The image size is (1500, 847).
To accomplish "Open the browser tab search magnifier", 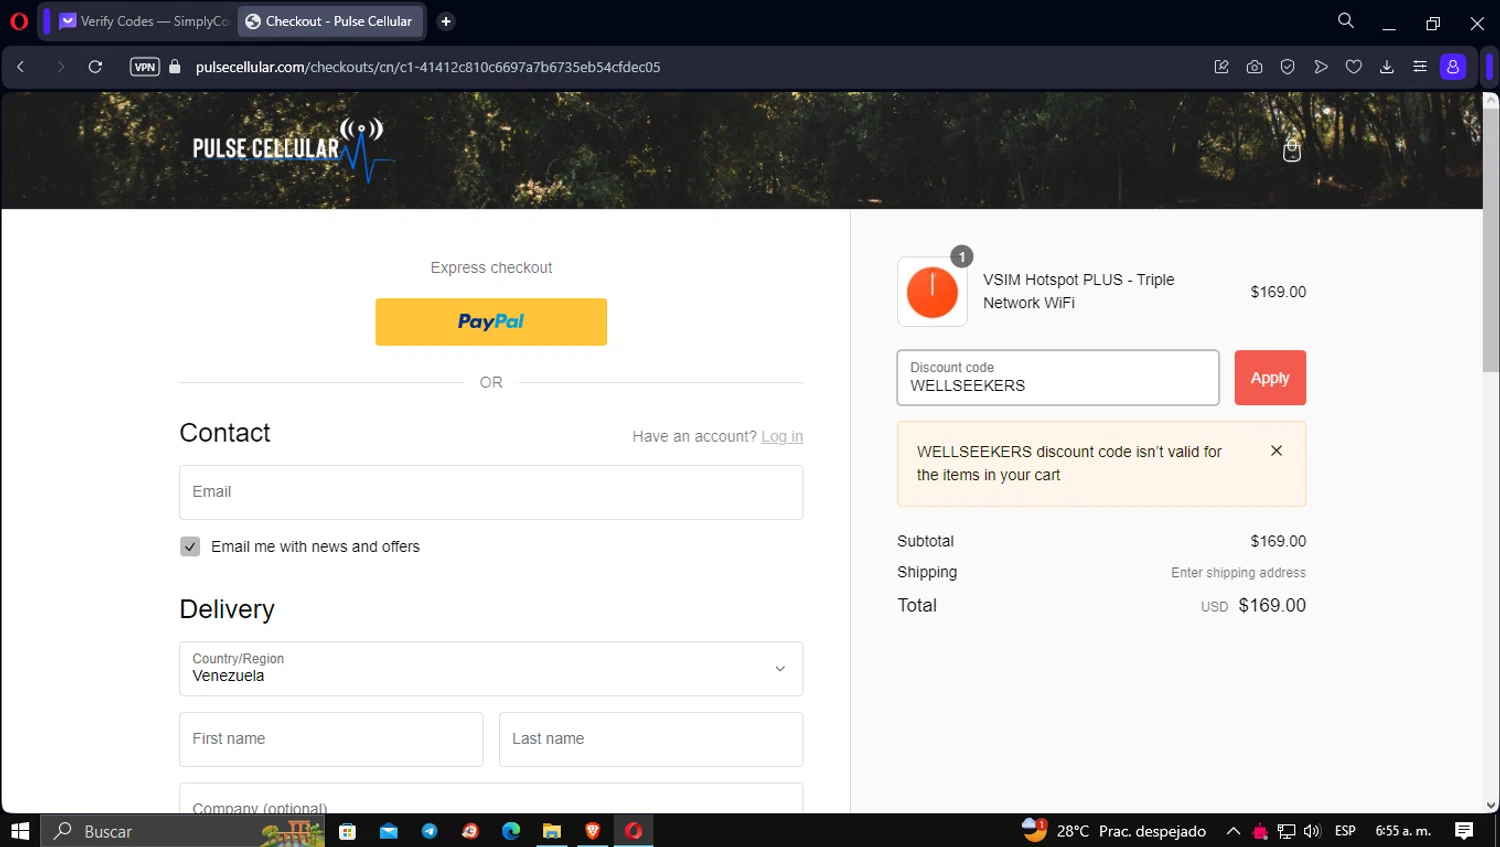I will (x=1346, y=21).
